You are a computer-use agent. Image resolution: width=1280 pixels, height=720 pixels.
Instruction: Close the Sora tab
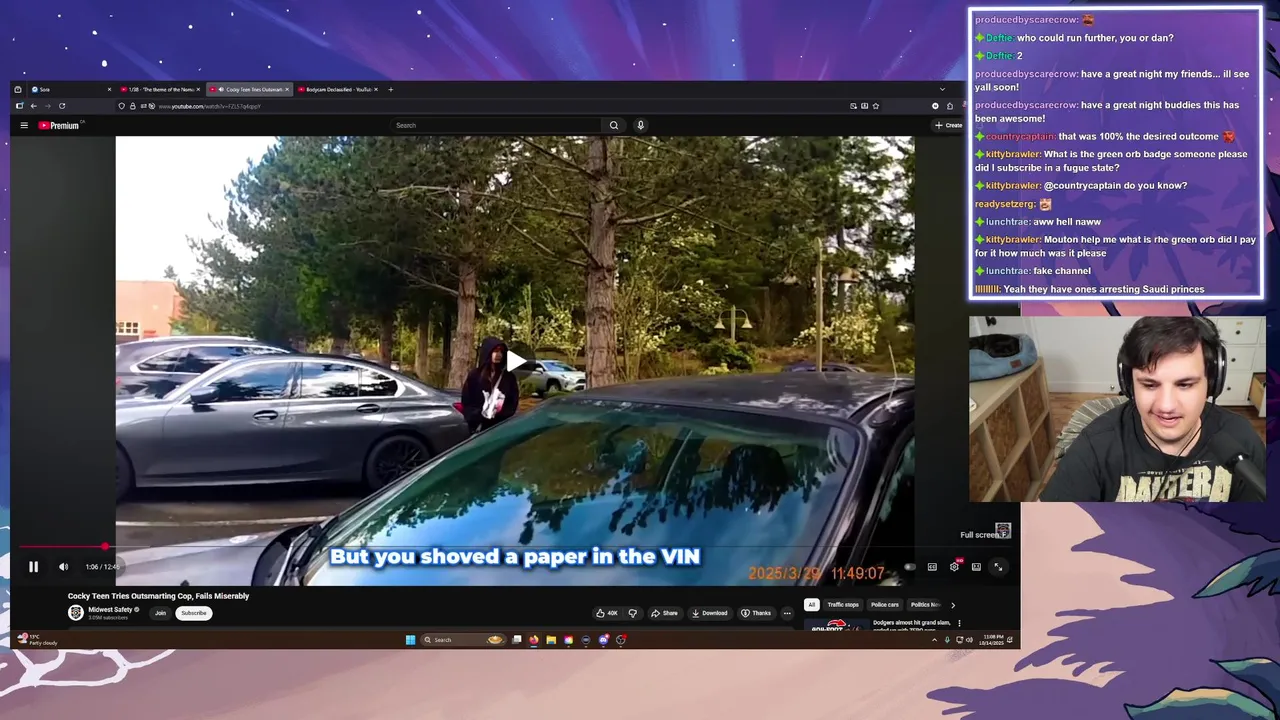(109, 89)
